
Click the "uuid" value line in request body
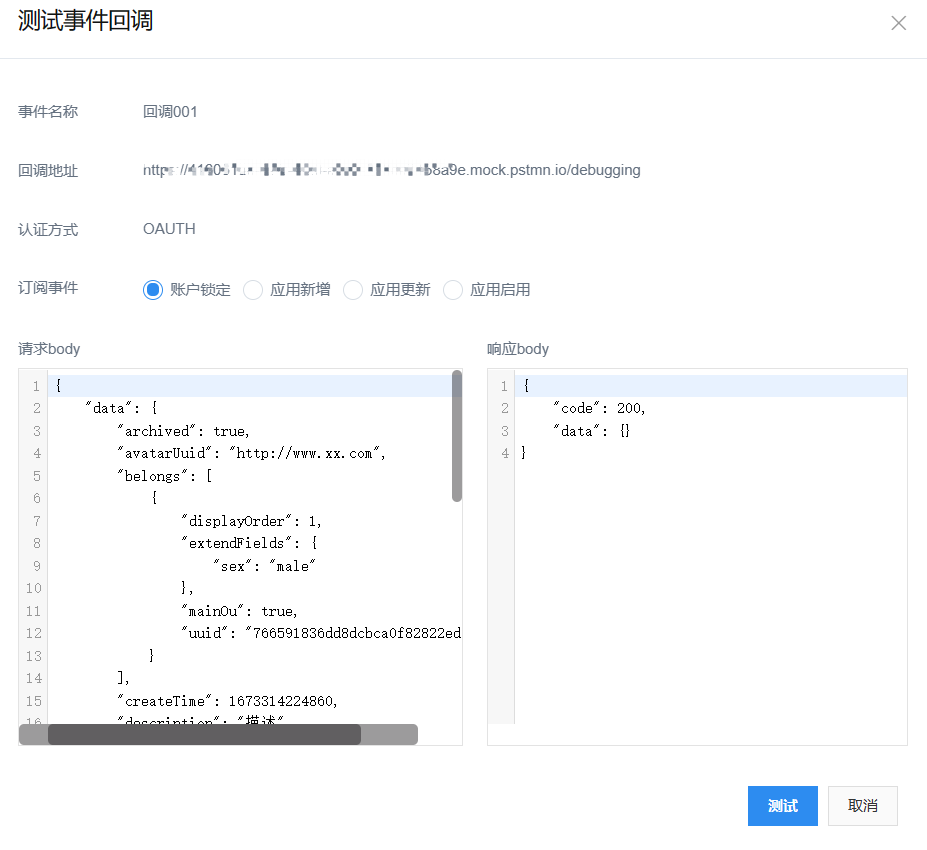320,633
